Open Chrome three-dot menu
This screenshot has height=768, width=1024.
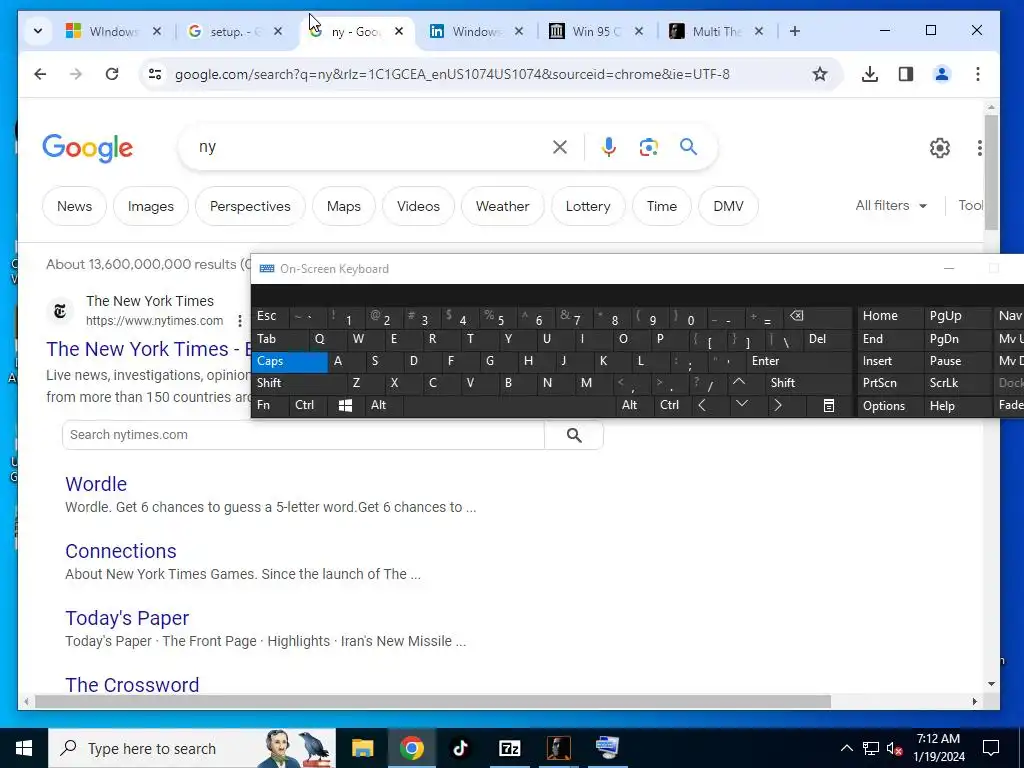pos(977,74)
